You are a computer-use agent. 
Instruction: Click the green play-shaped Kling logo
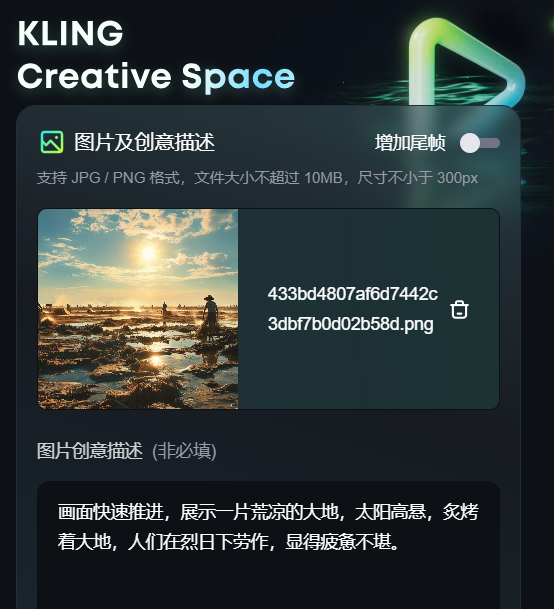click(x=466, y=62)
